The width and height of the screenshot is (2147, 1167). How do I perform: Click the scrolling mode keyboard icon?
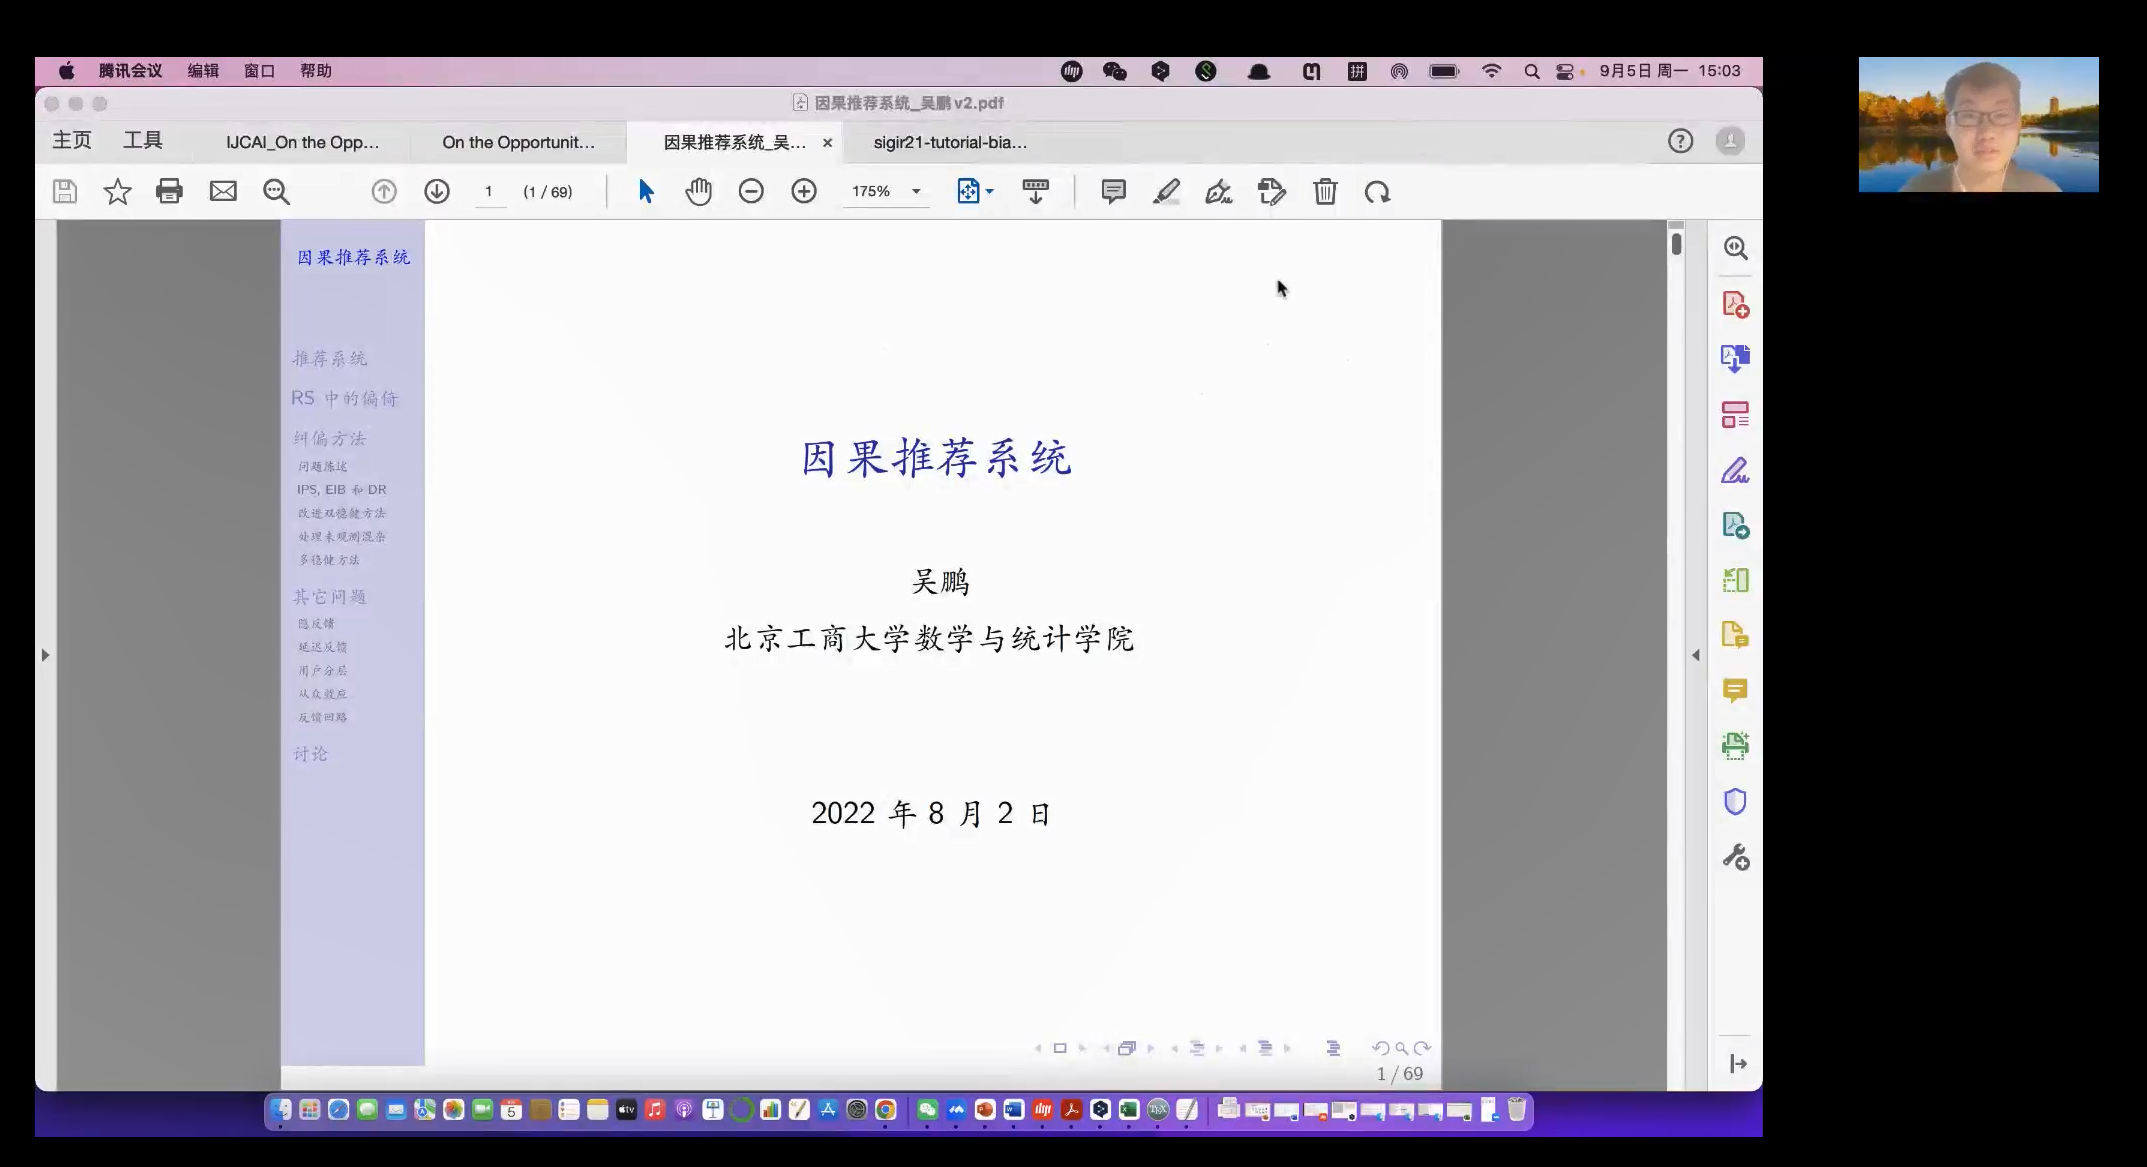tap(1035, 191)
